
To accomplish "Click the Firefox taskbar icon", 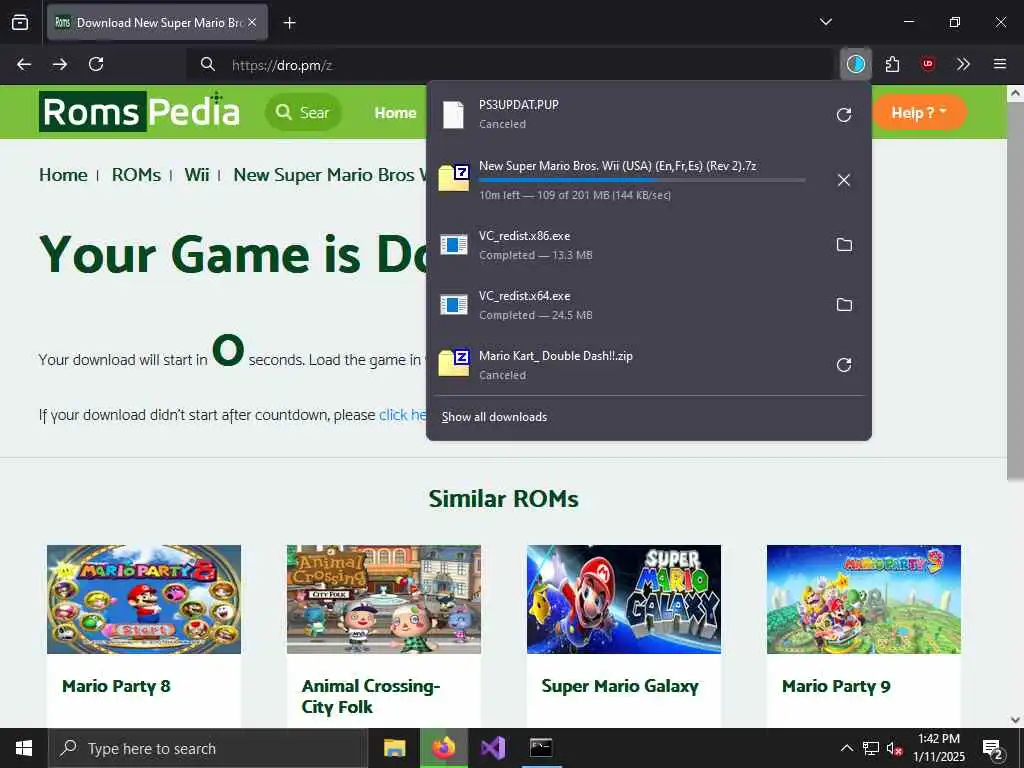I will pos(443,748).
